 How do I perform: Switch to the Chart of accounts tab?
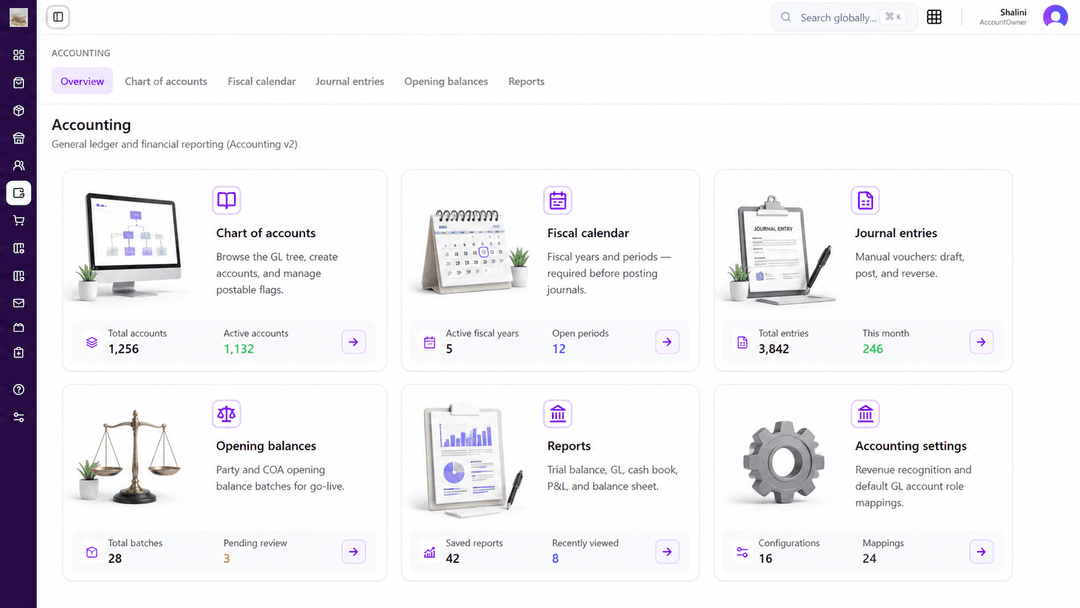click(166, 81)
